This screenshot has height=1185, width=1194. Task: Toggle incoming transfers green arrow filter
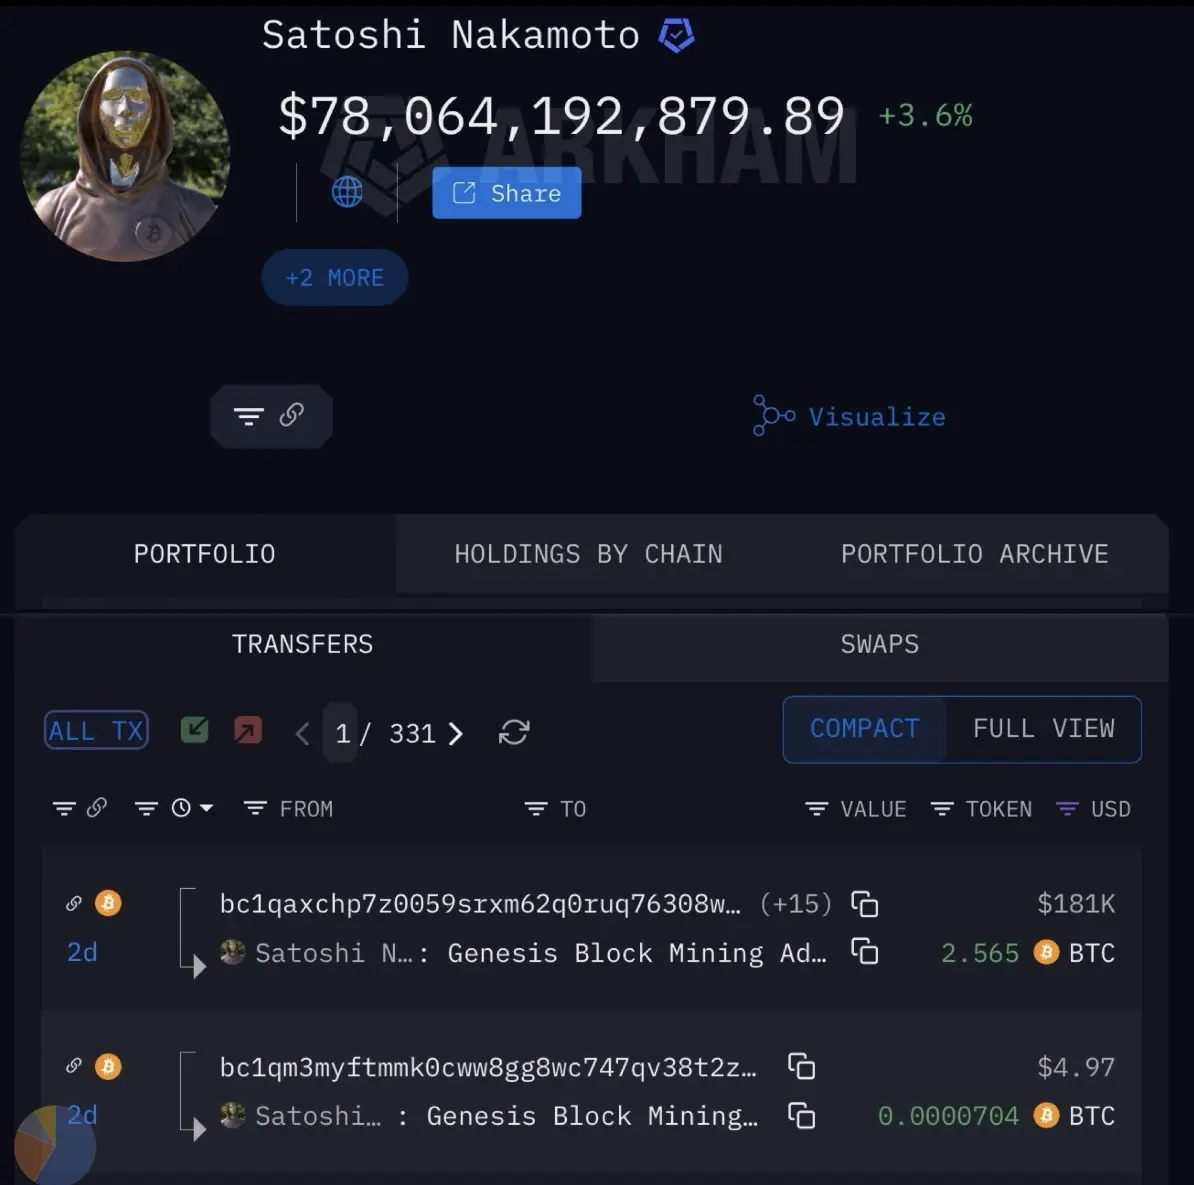tap(195, 730)
